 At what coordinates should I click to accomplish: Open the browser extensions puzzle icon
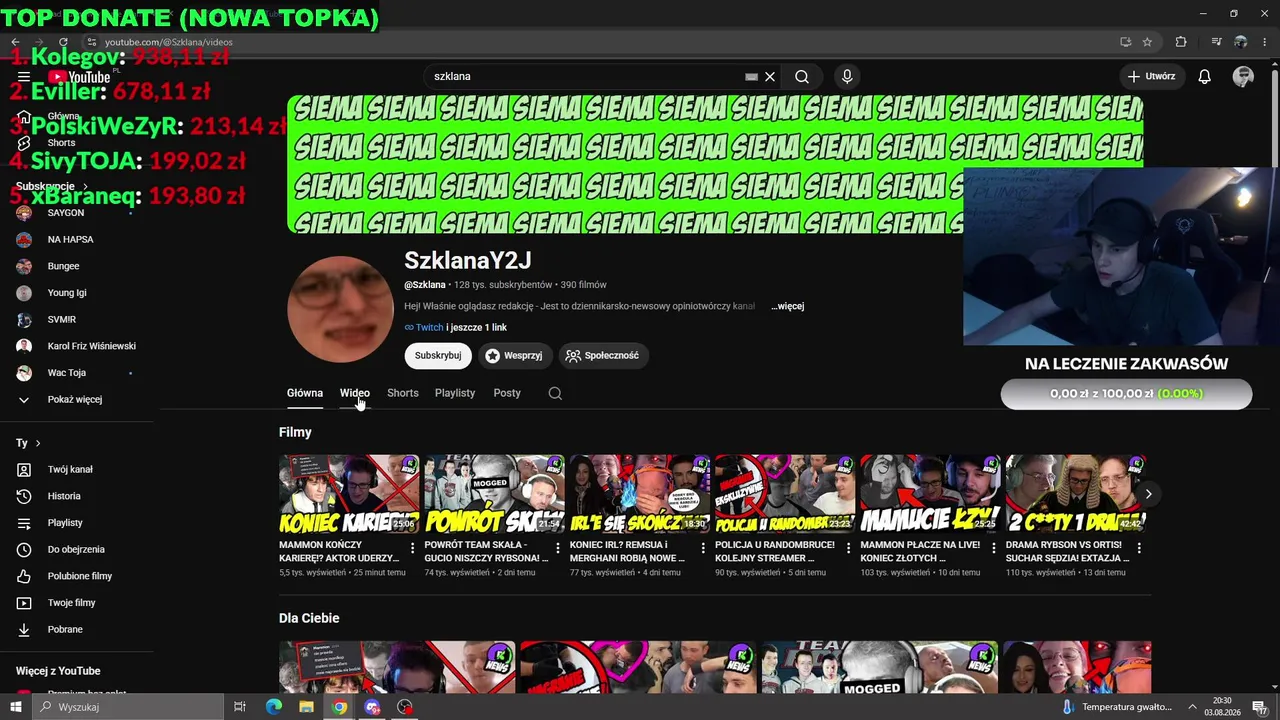tap(1181, 42)
